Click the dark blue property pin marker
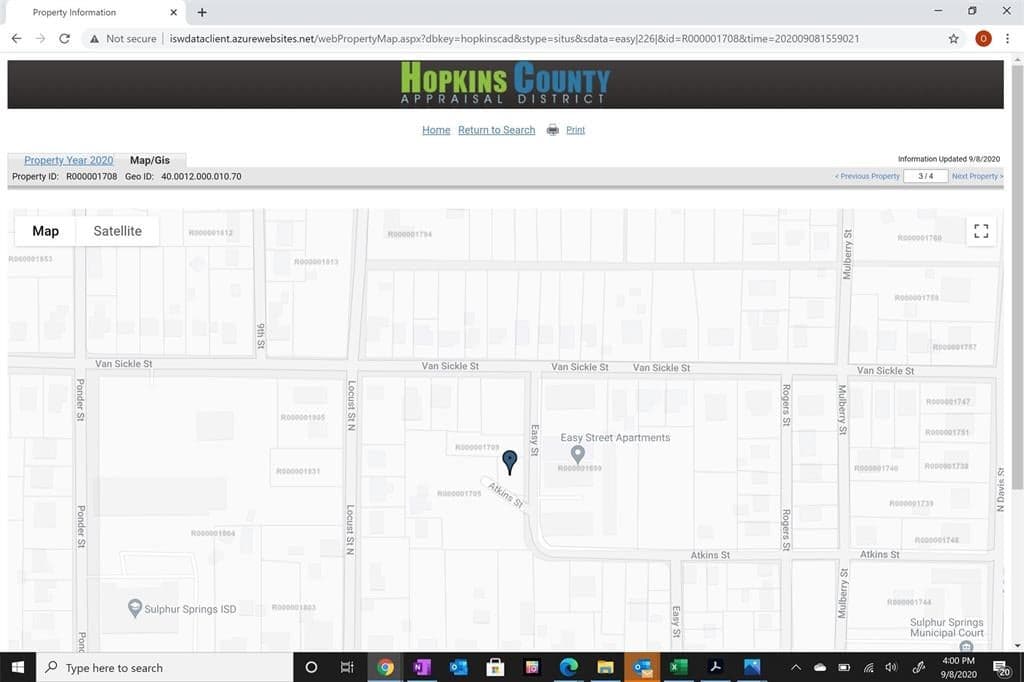This screenshot has width=1024, height=682. click(509, 461)
